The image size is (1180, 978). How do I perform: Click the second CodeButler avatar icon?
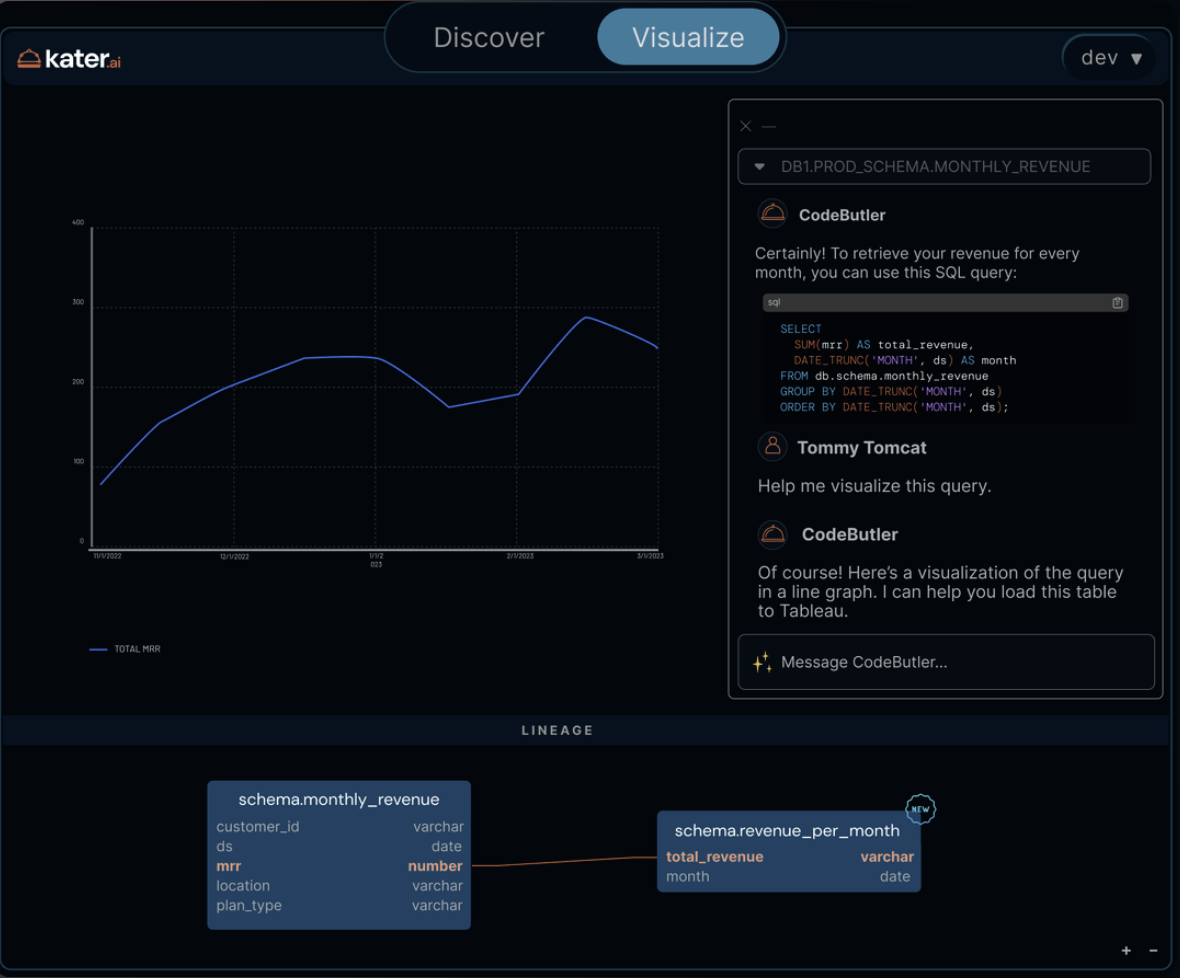pos(772,534)
